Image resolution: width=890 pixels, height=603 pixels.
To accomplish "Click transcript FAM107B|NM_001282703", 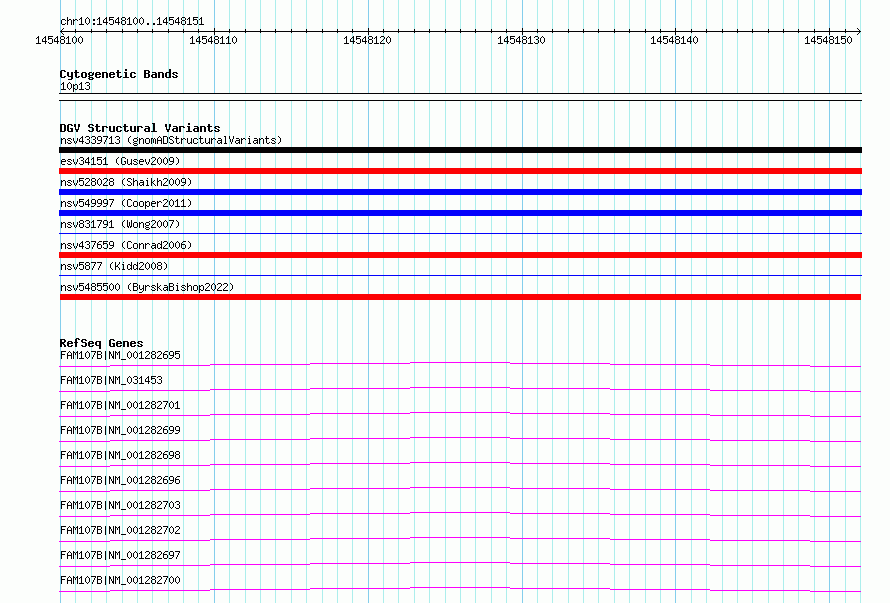I will (x=120, y=505).
